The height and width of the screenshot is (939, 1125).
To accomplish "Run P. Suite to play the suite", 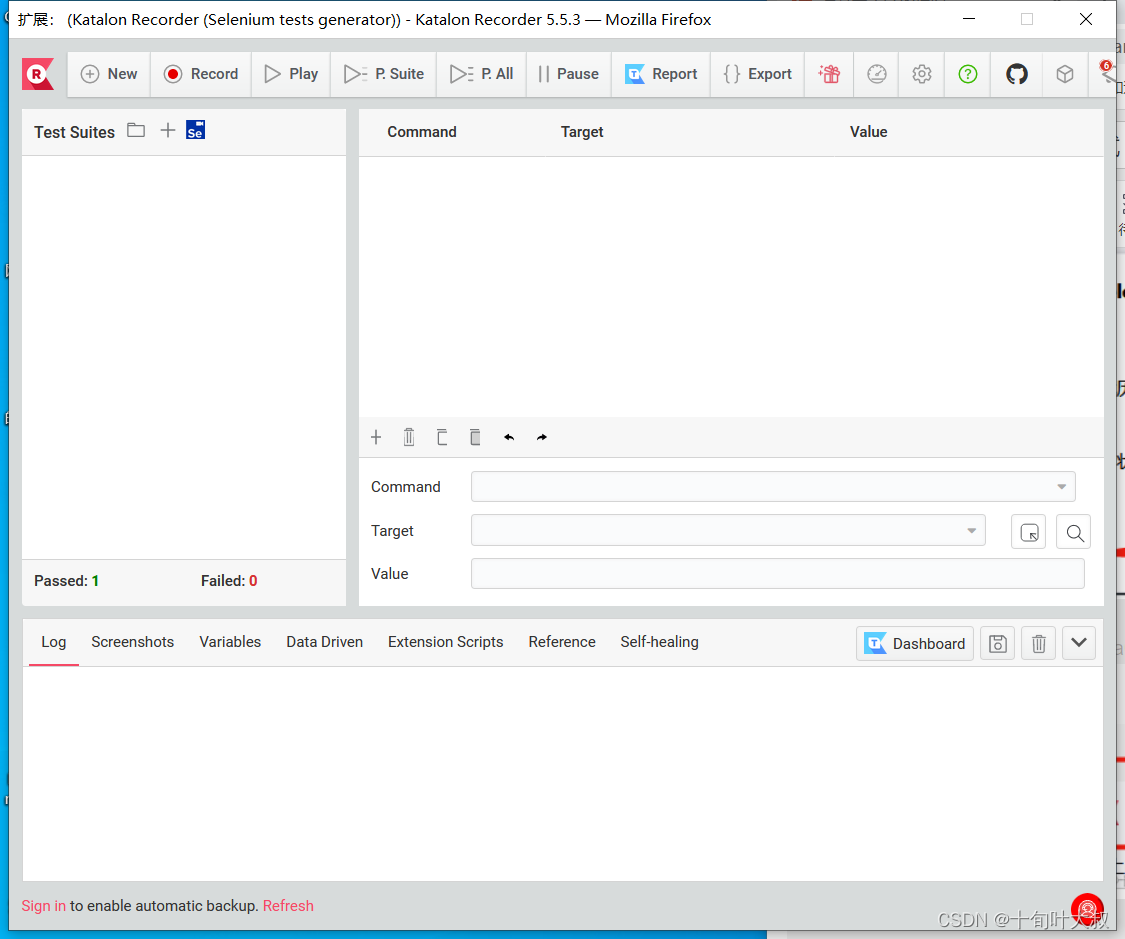I will (x=384, y=74).
